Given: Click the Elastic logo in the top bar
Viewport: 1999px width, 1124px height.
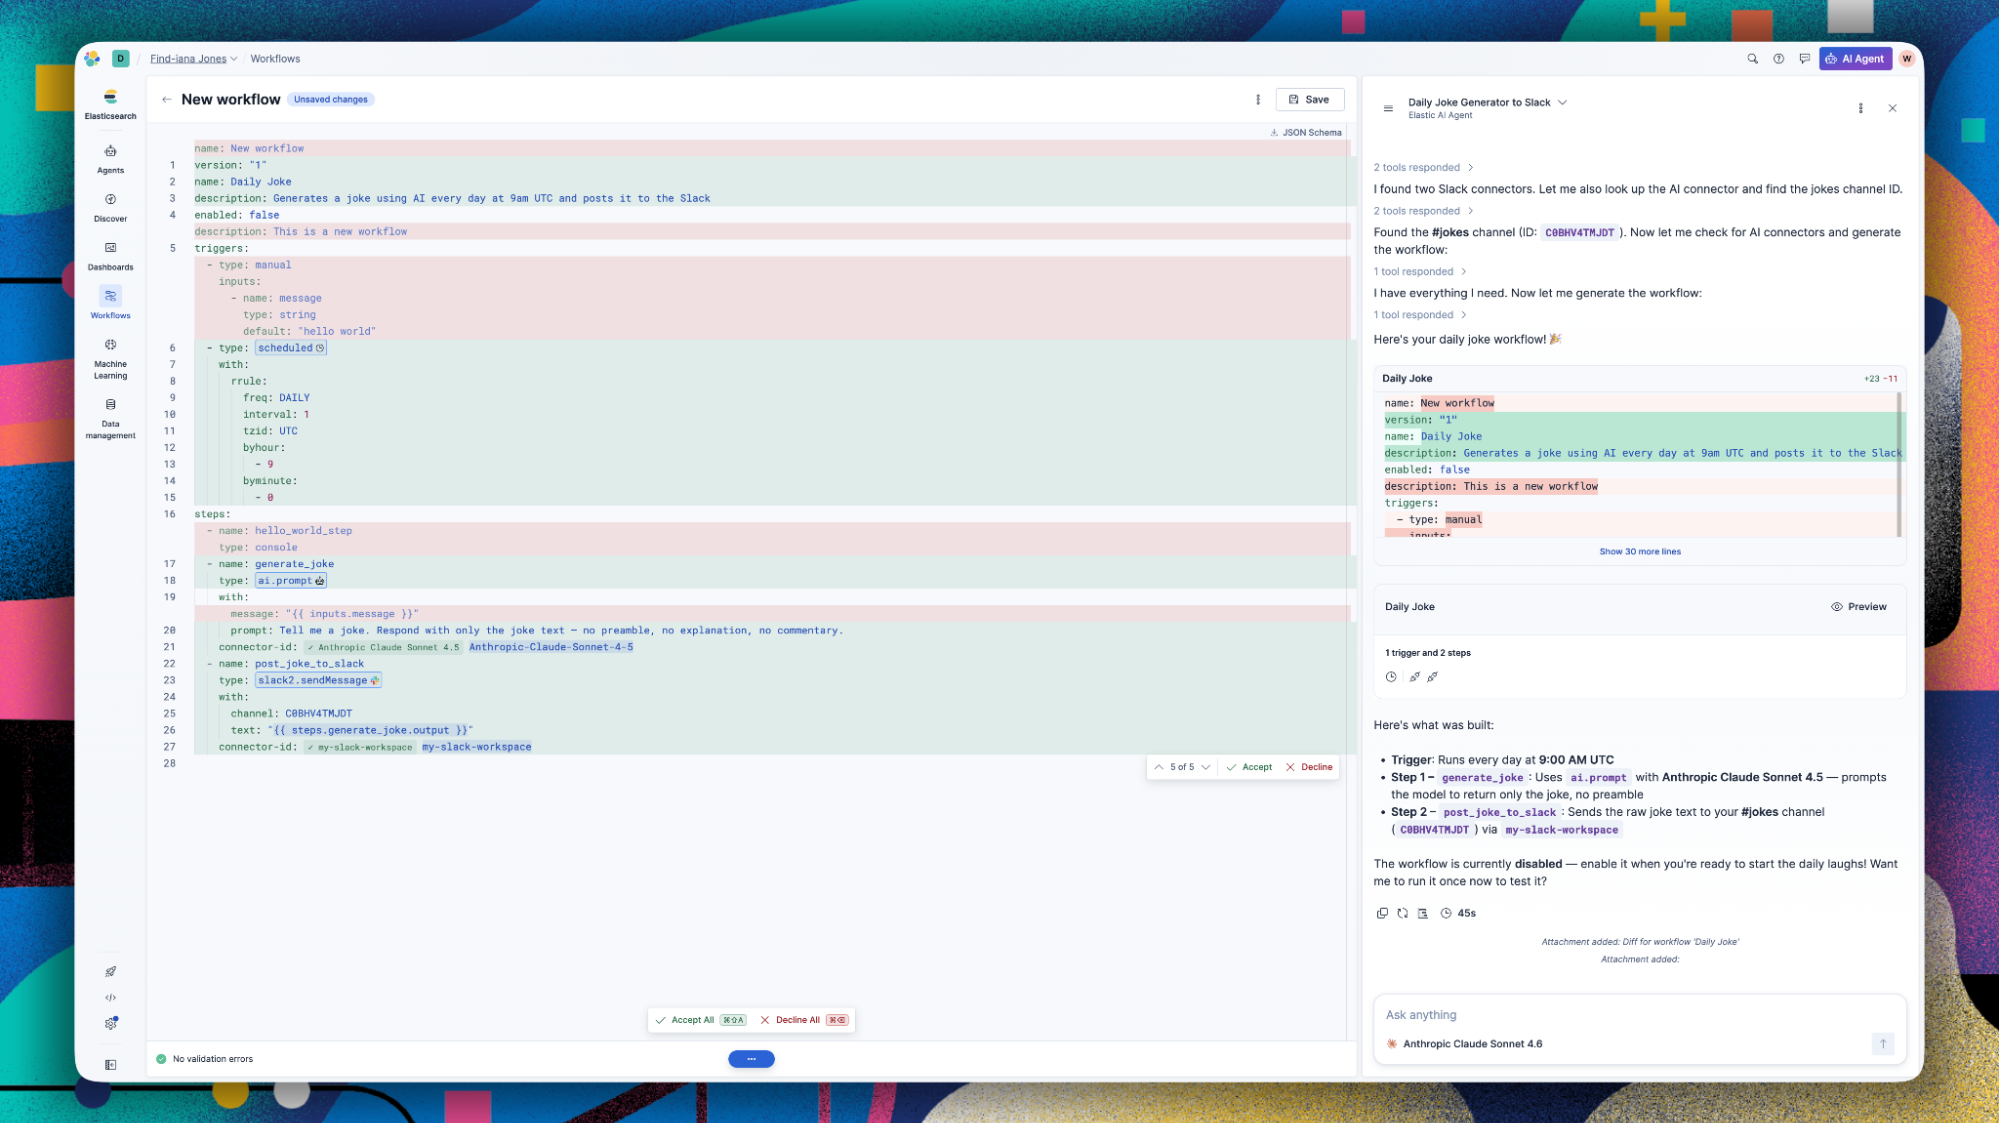Looking at the screenshot, I should [x=92, y=59].
